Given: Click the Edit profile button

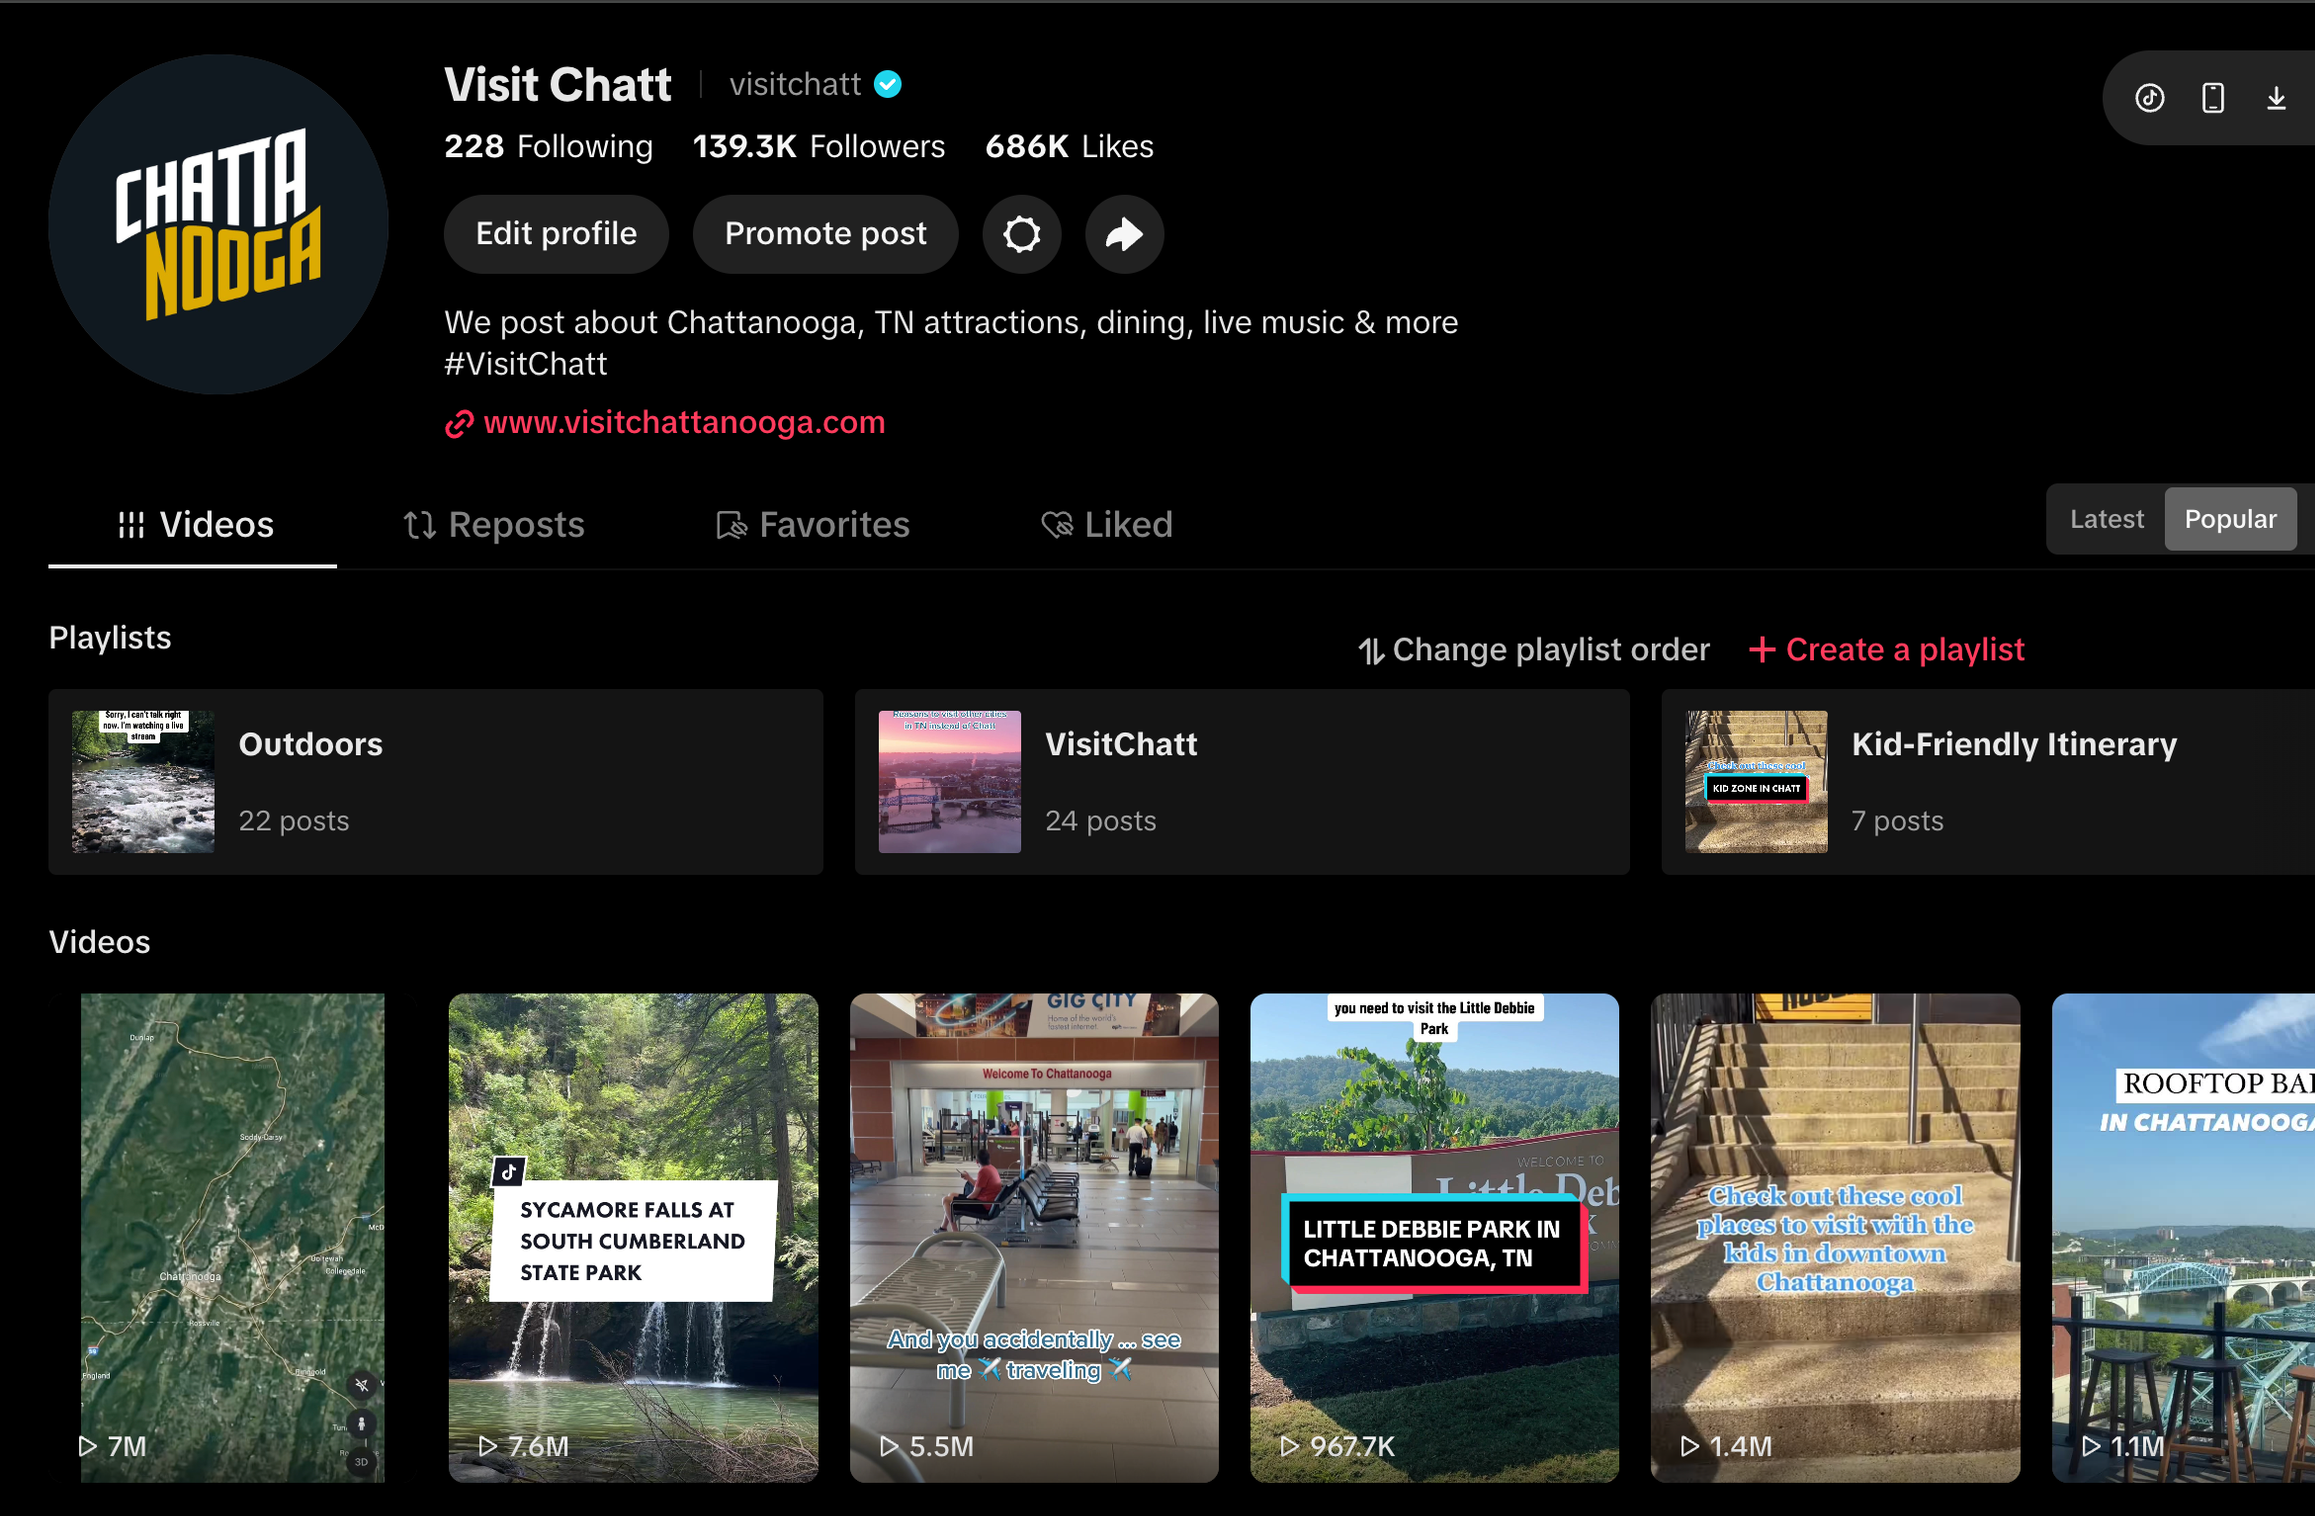Looking at the screenshot, I should (x=556, y=234).
